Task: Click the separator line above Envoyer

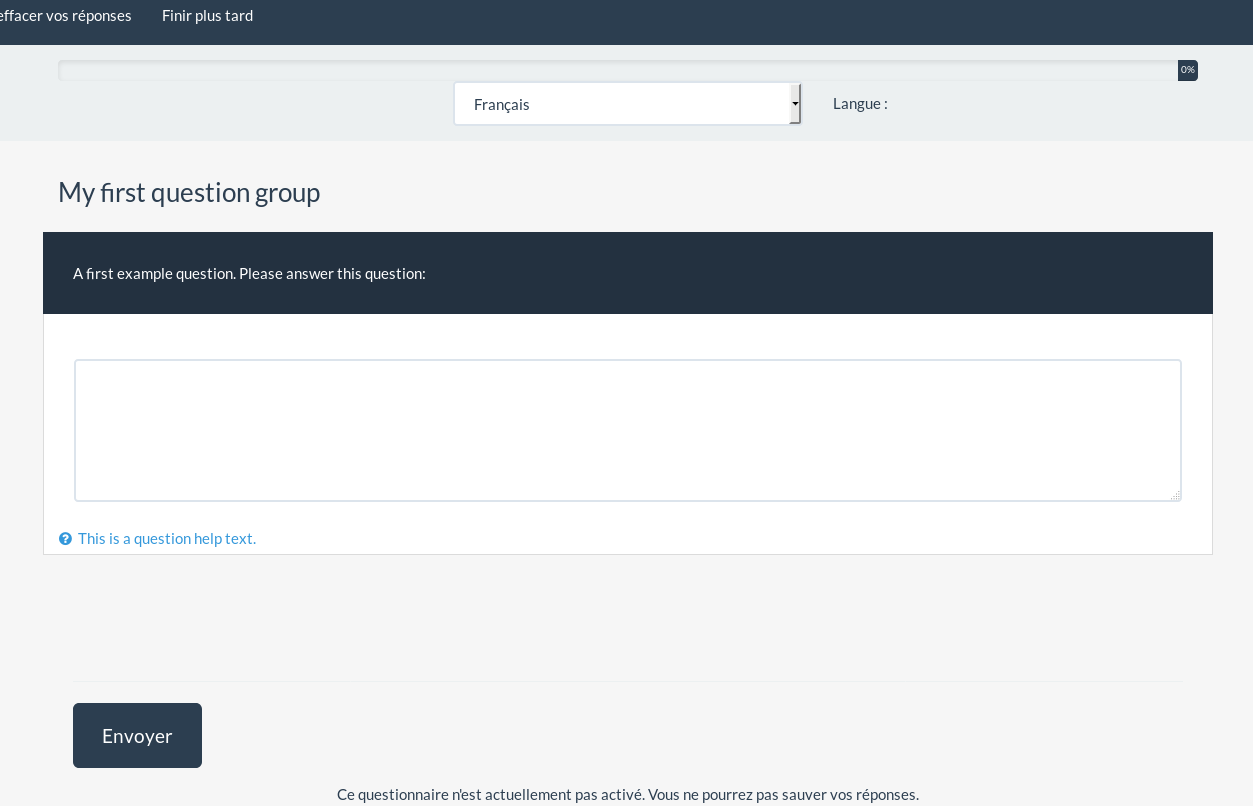Action: (x=627, y=682)
